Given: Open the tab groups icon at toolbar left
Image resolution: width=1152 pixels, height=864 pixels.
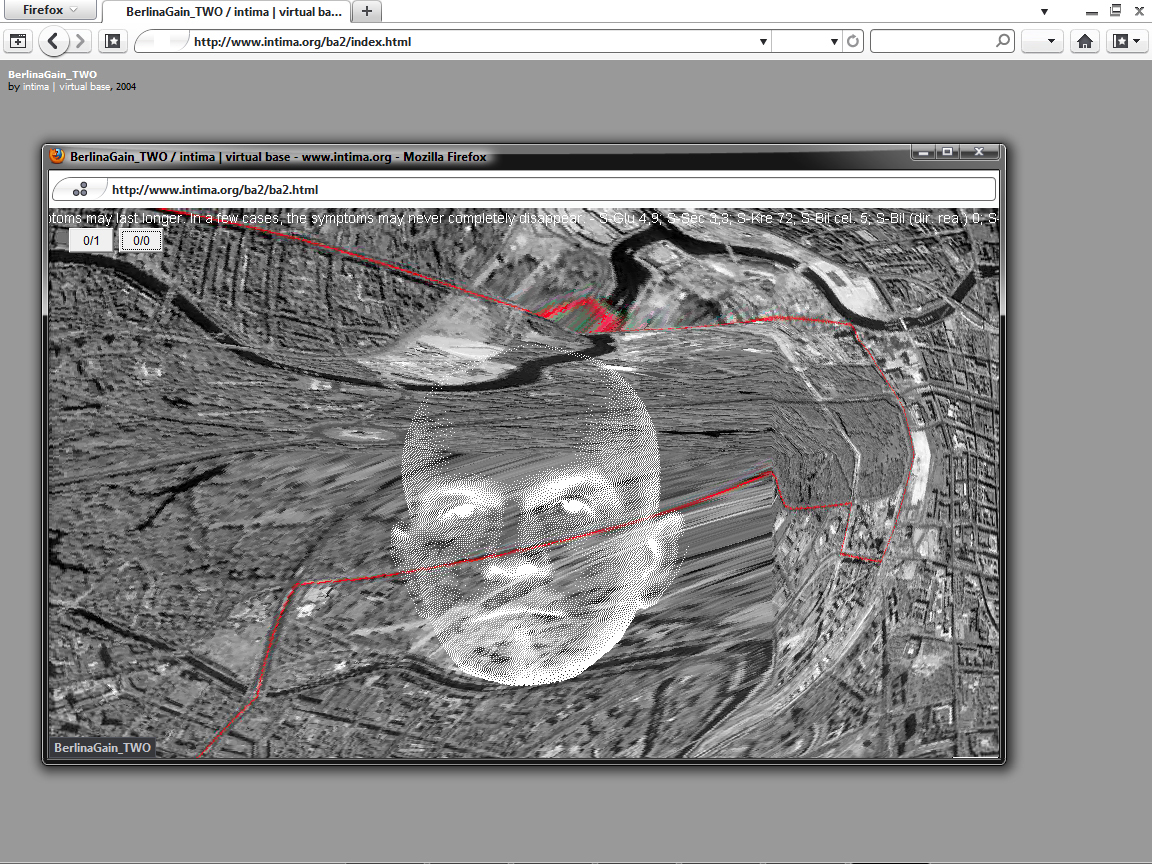Looking at the screenshot, I should [17, 42].
